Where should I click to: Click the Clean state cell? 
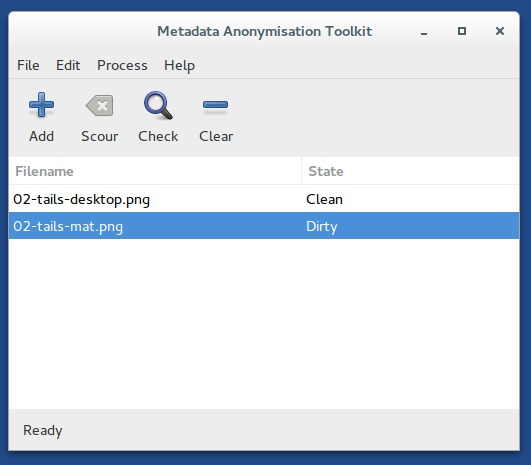pyautogui.click(x=324, y=199)
